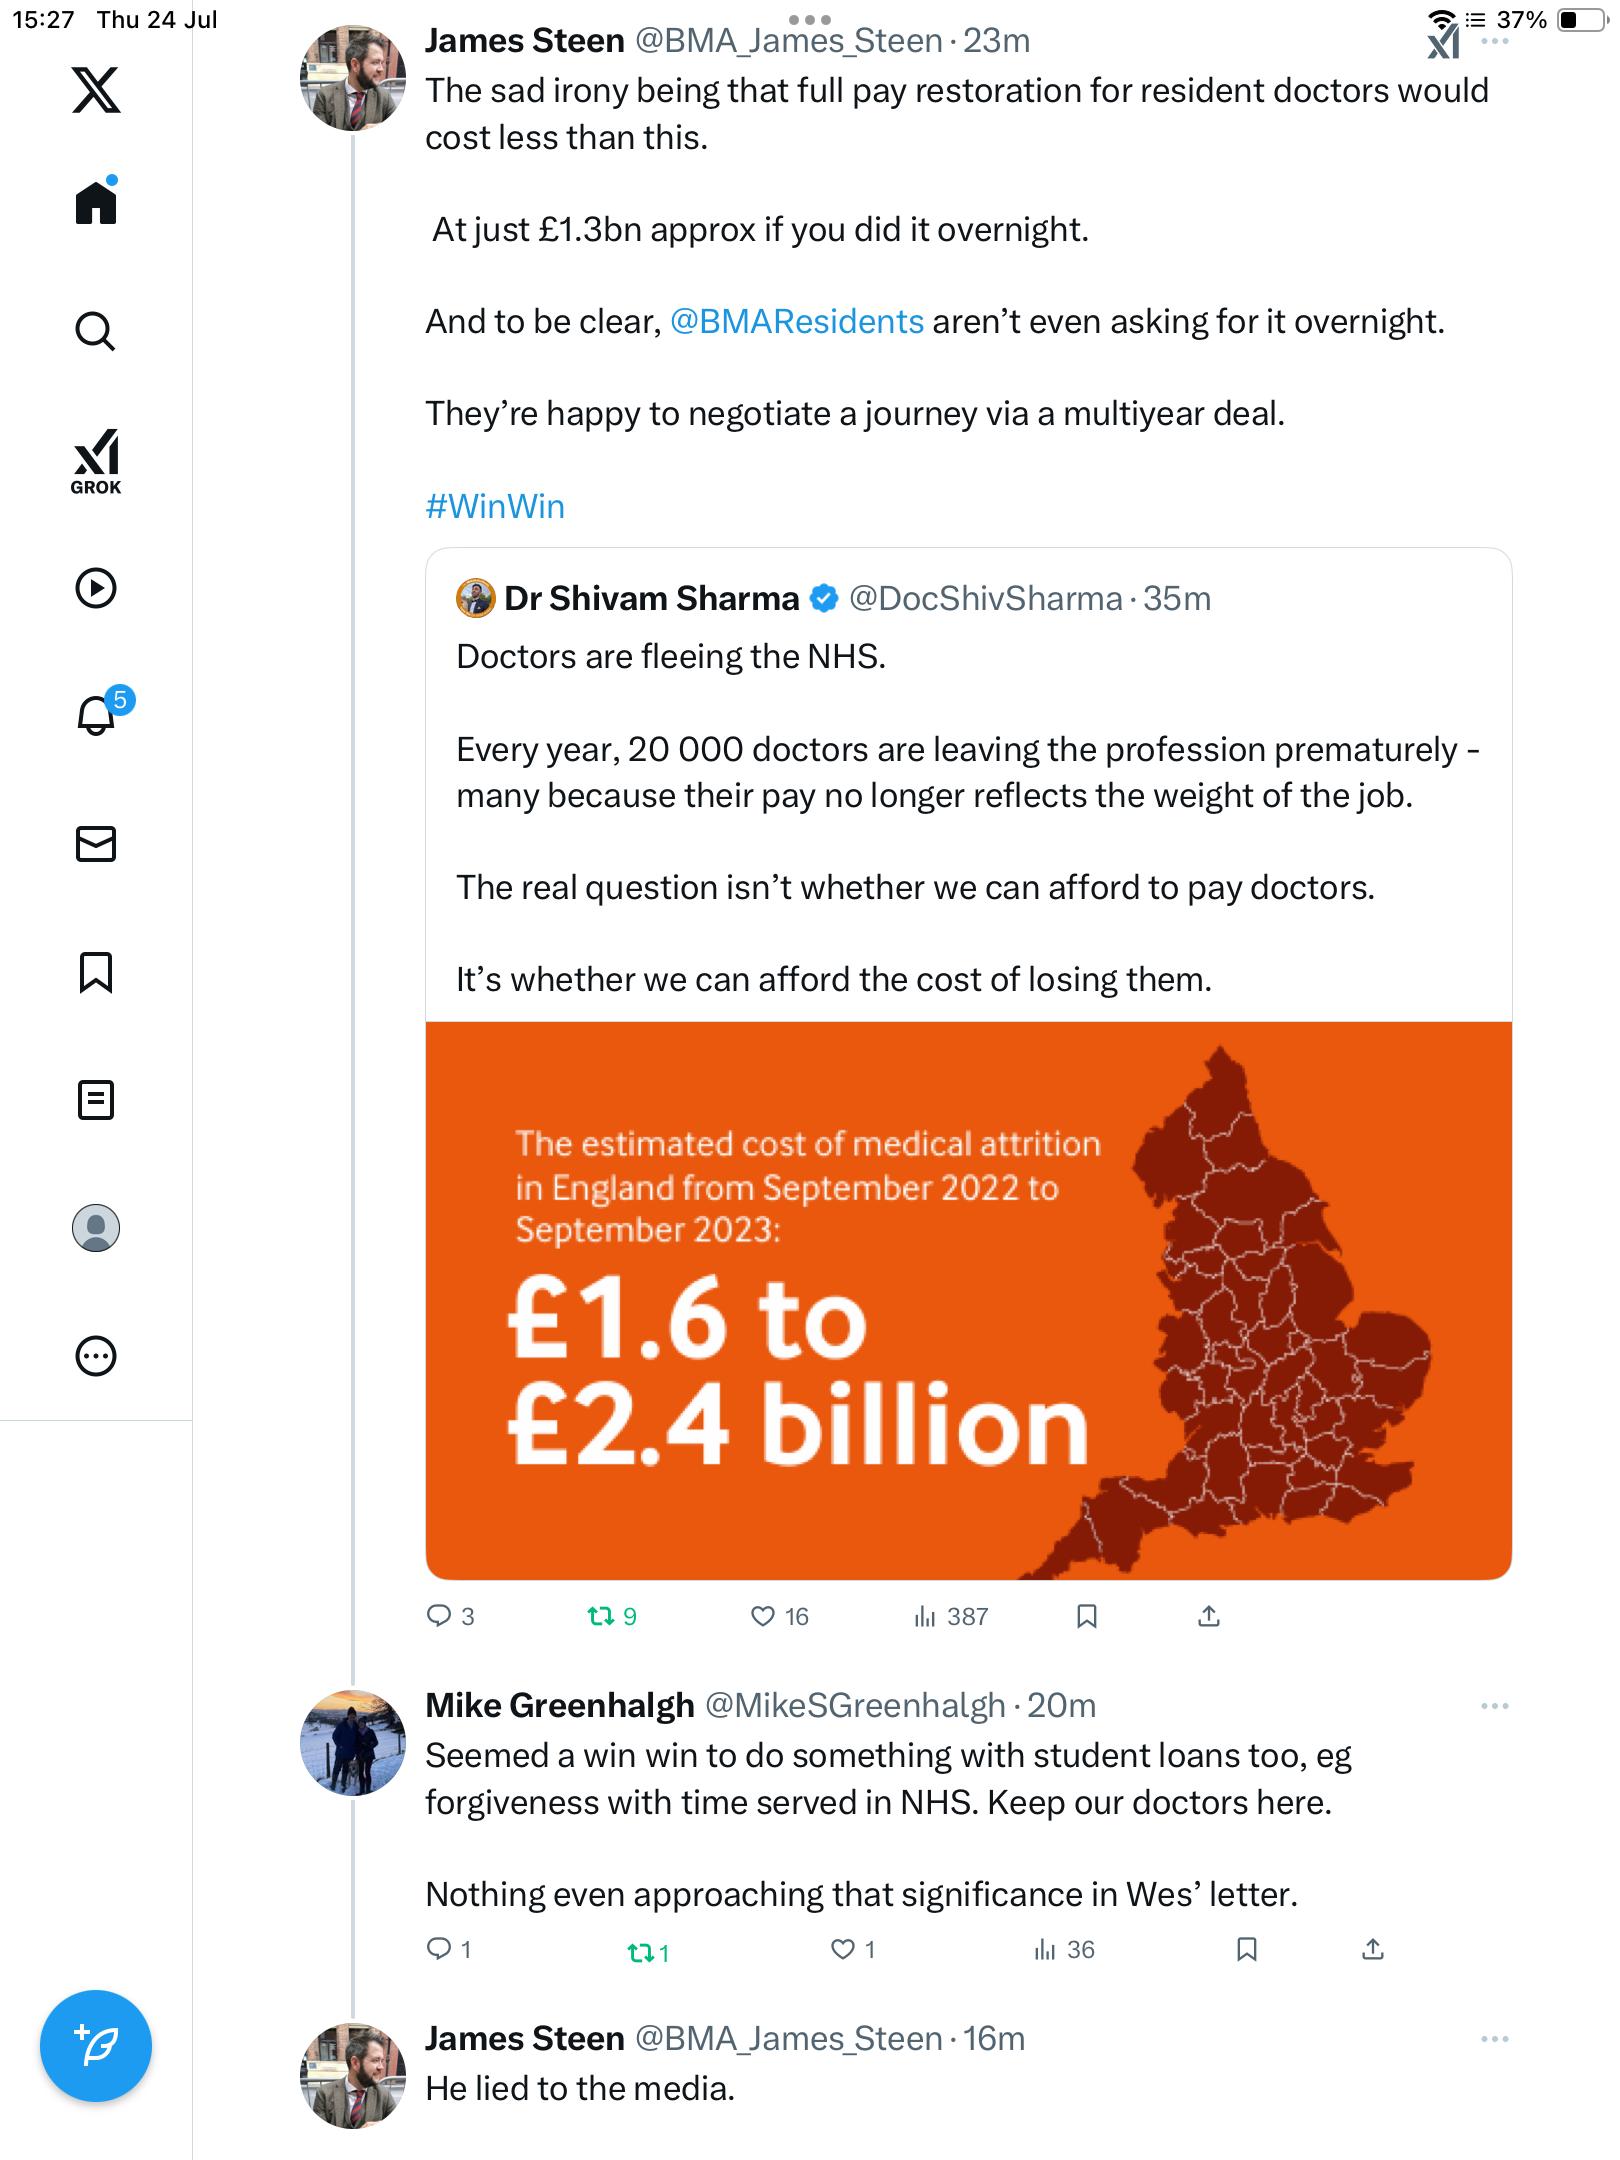
Task: Like James Steen's quote tweet
Action: pos(779,1616)
